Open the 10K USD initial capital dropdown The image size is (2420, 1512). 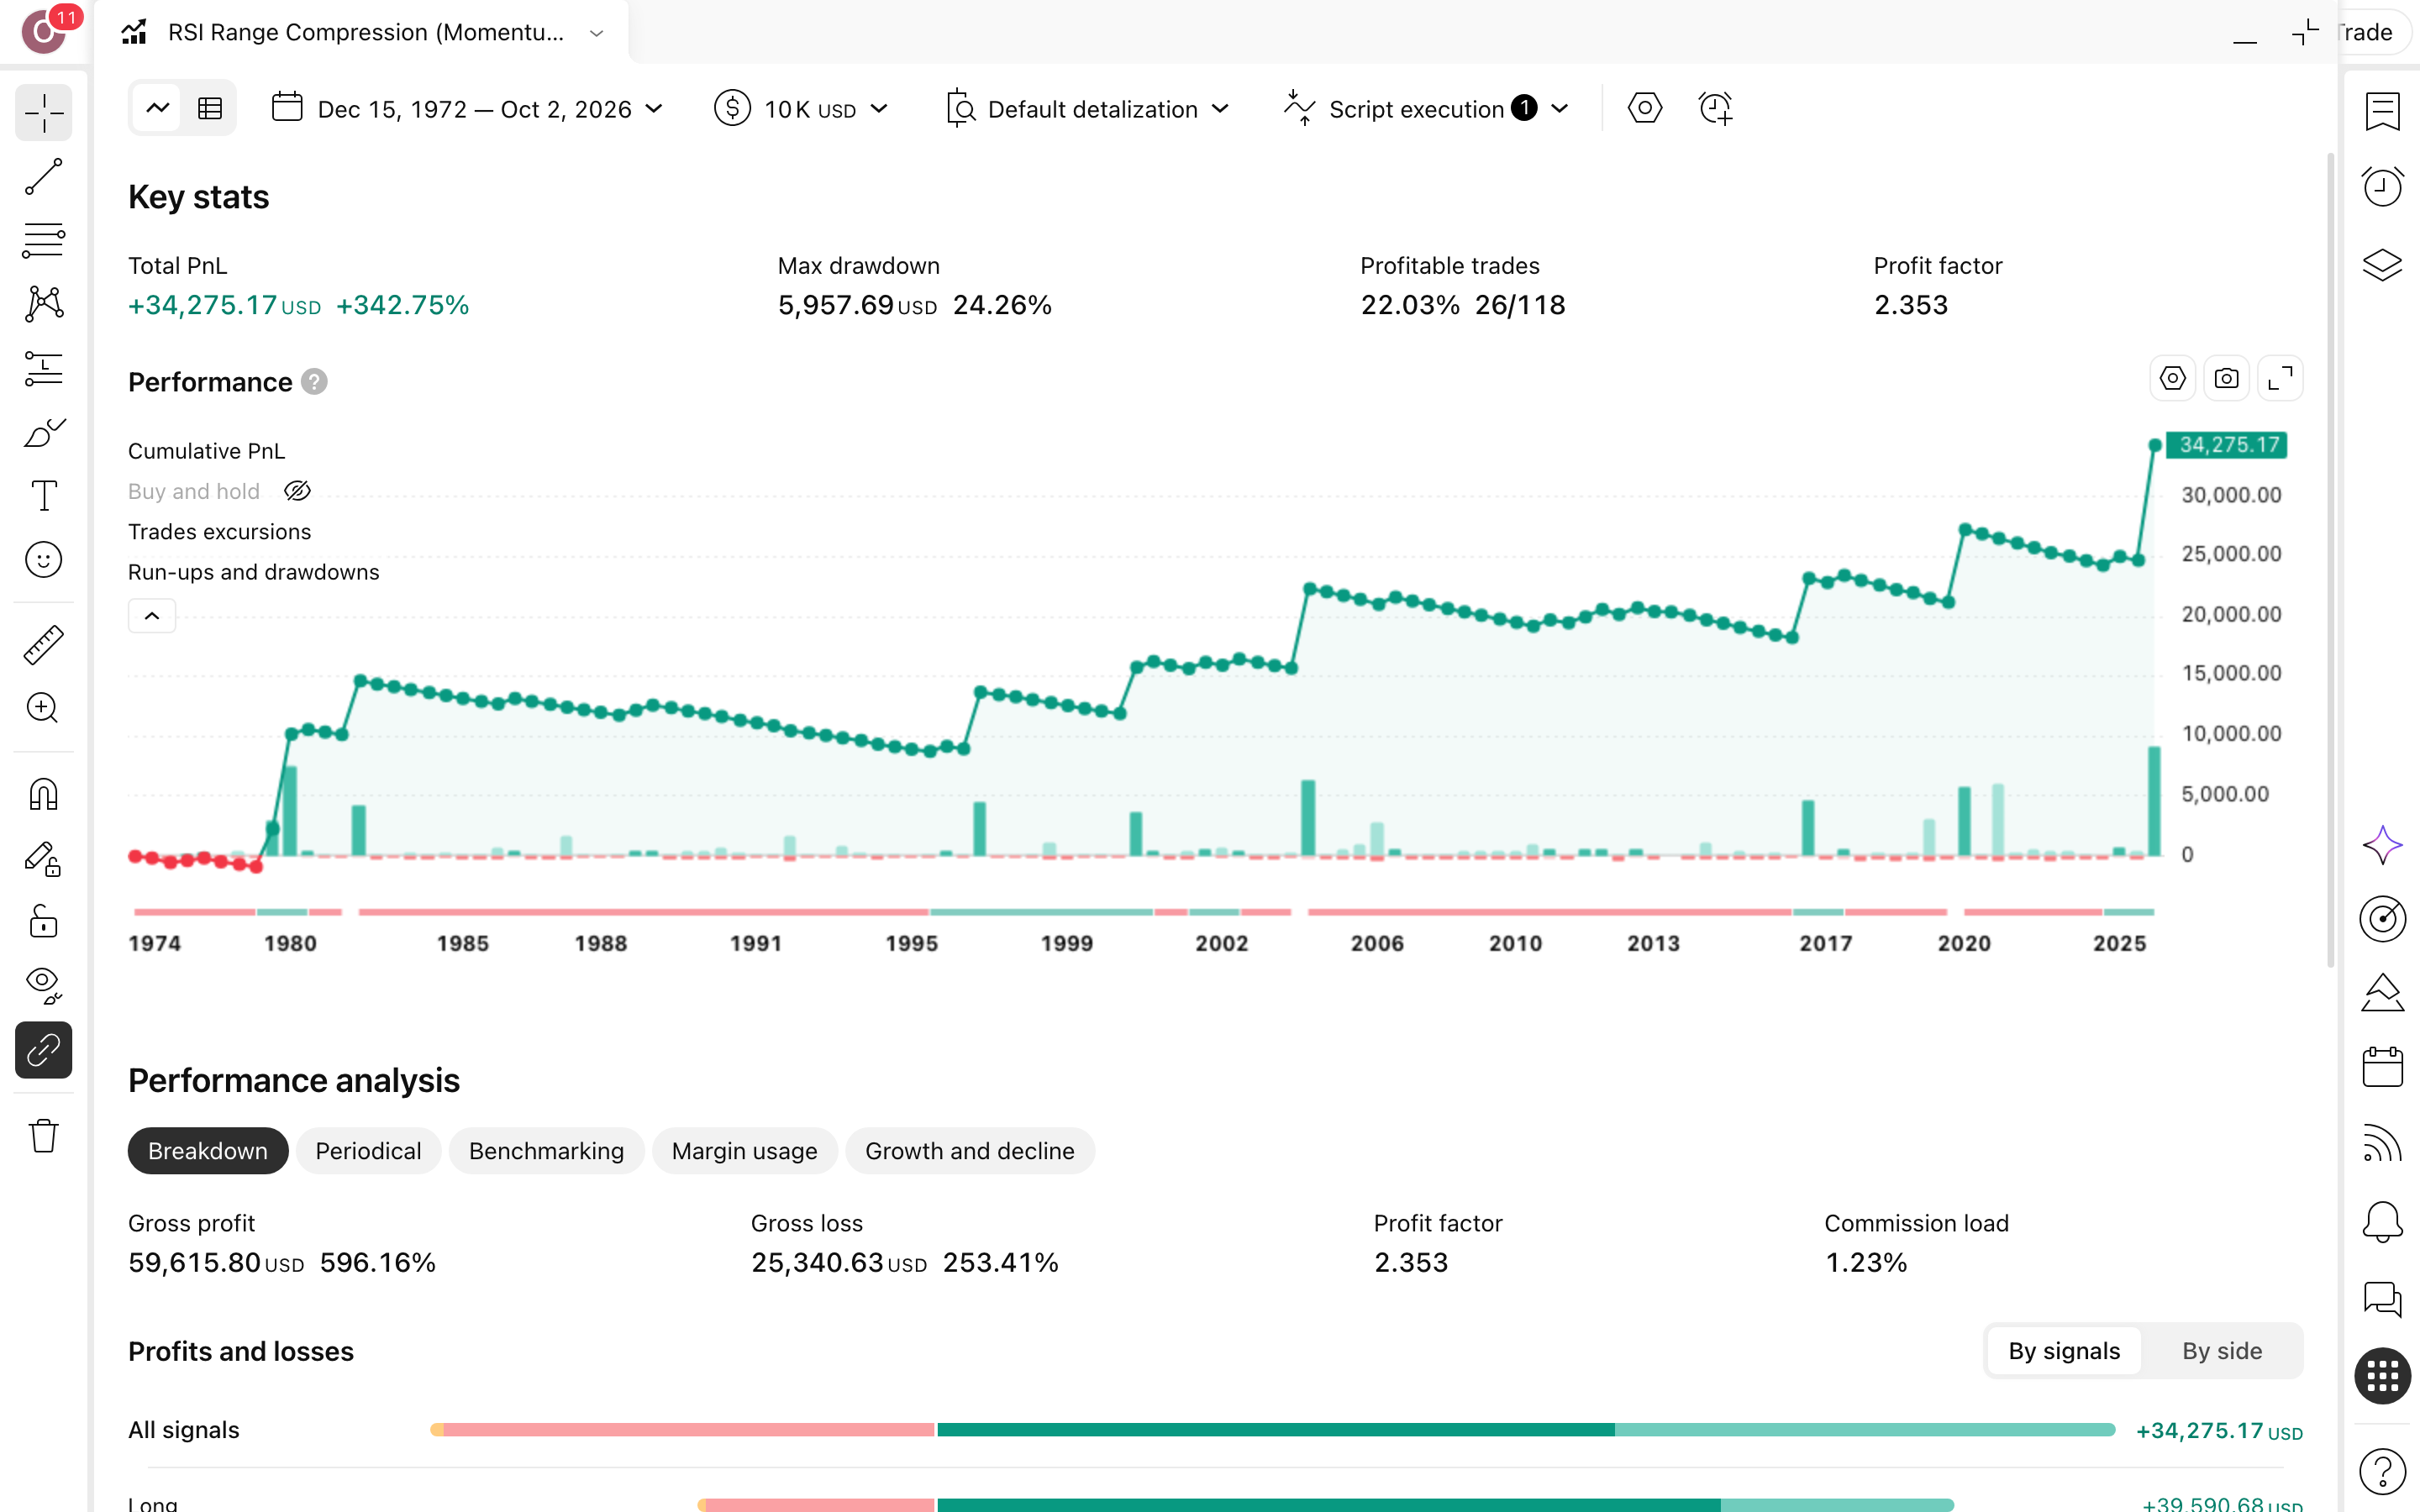[802, 108]
